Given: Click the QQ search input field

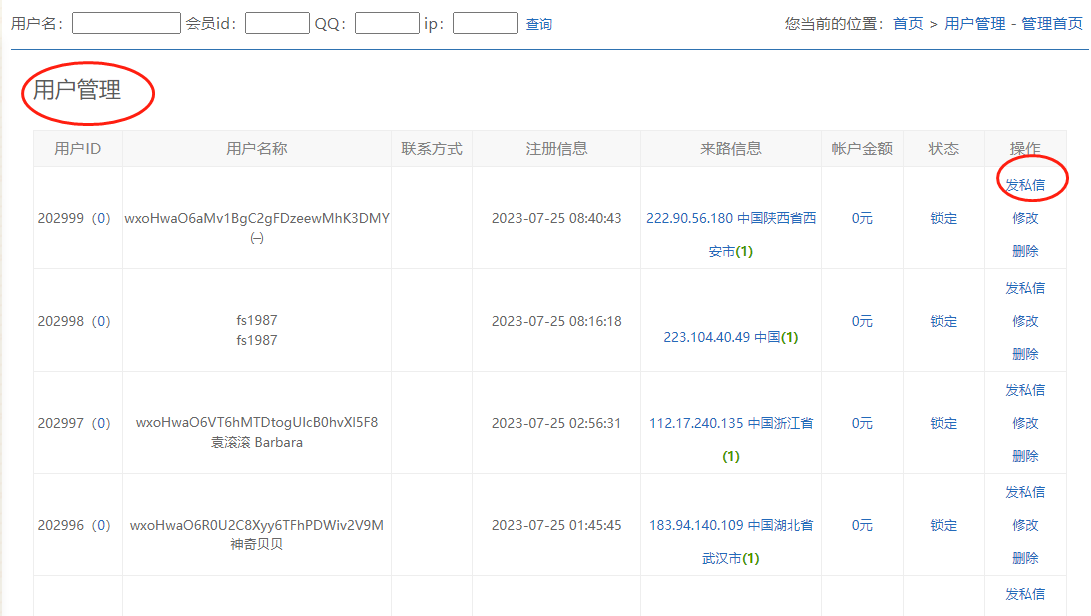Looking at the screenshot, I should 386,23.
